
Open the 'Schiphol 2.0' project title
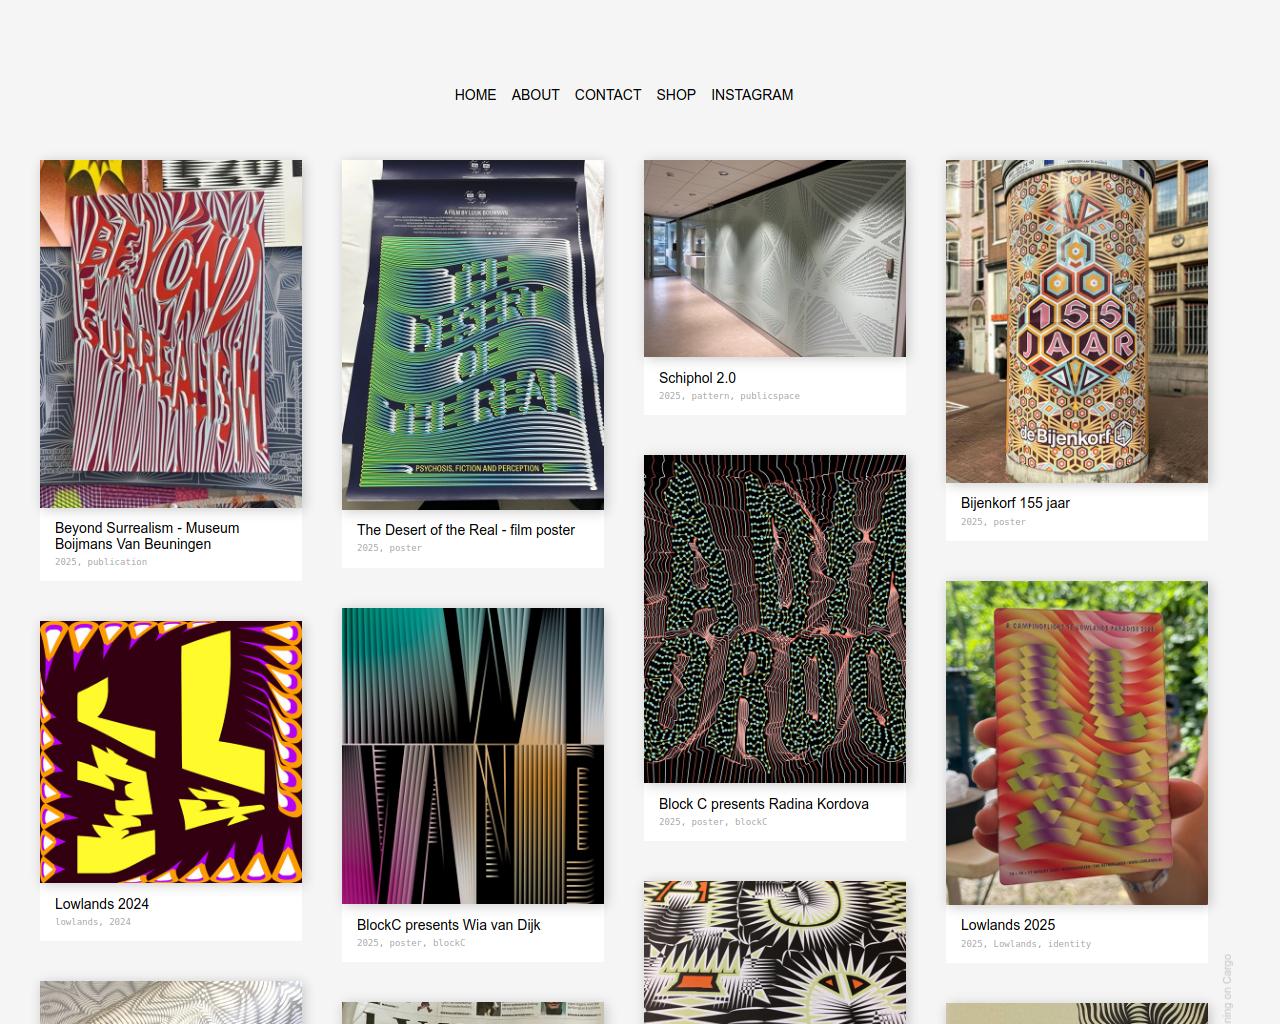coord(697,378)
